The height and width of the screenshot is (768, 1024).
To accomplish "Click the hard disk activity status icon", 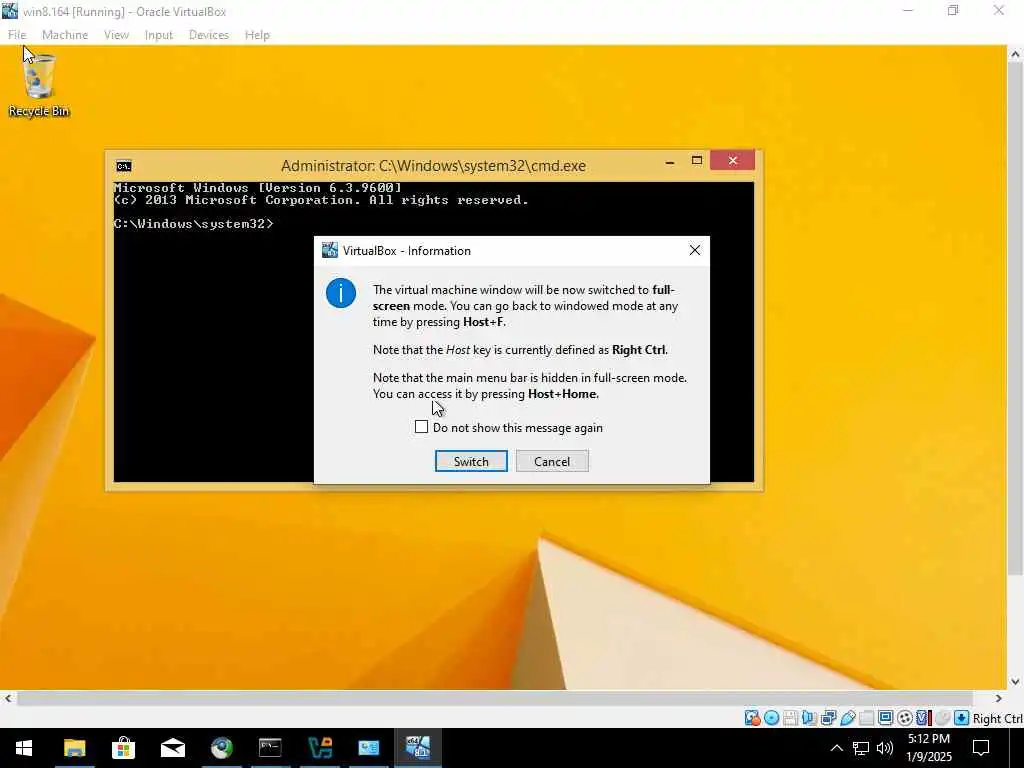I will [752, 718].
